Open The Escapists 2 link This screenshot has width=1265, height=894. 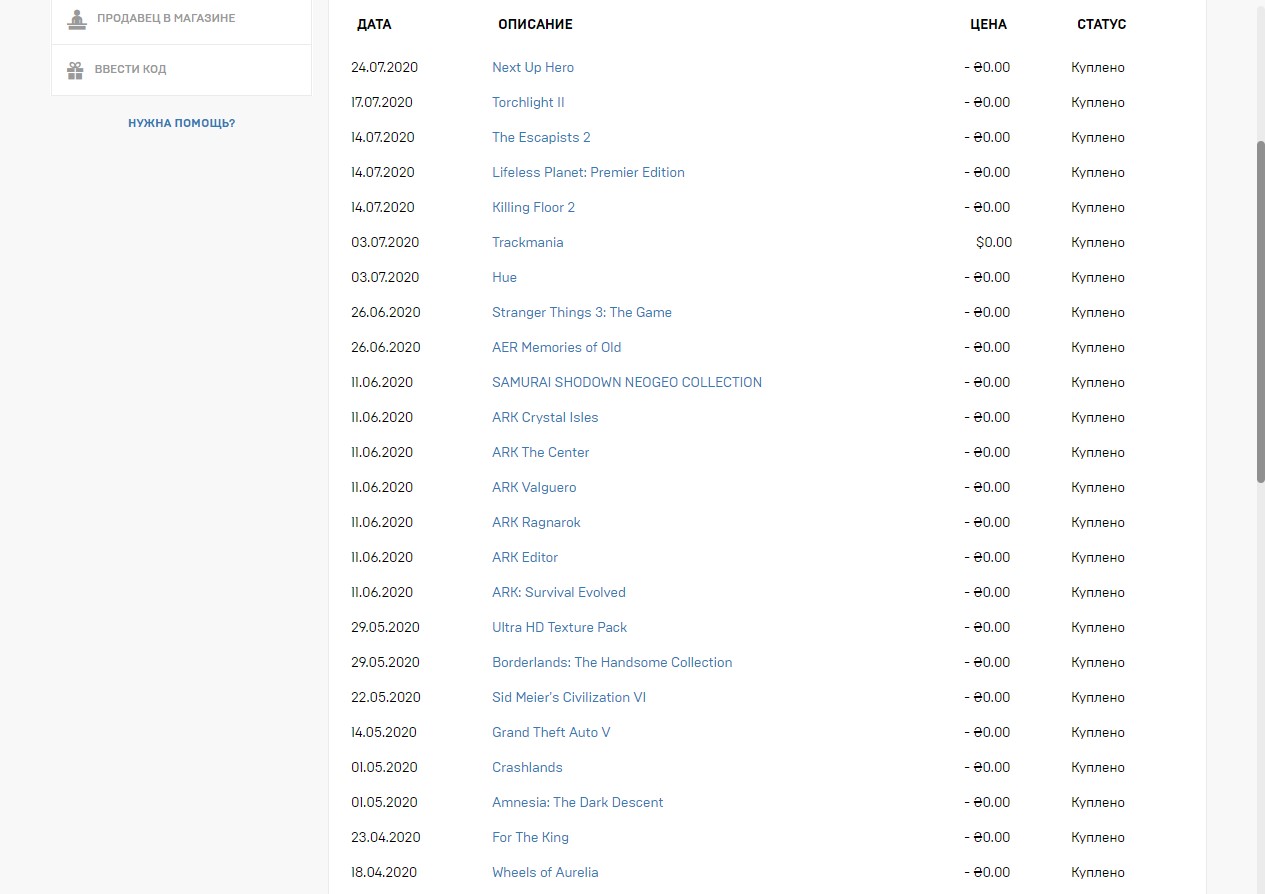coord(541,137)
